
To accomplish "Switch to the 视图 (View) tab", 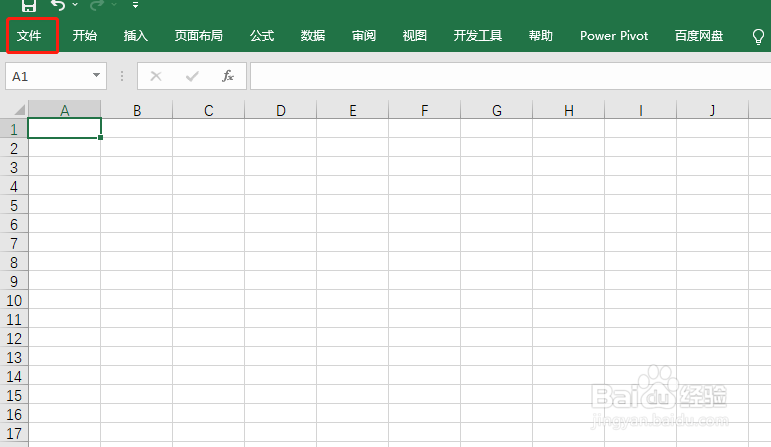I will 415,35.
